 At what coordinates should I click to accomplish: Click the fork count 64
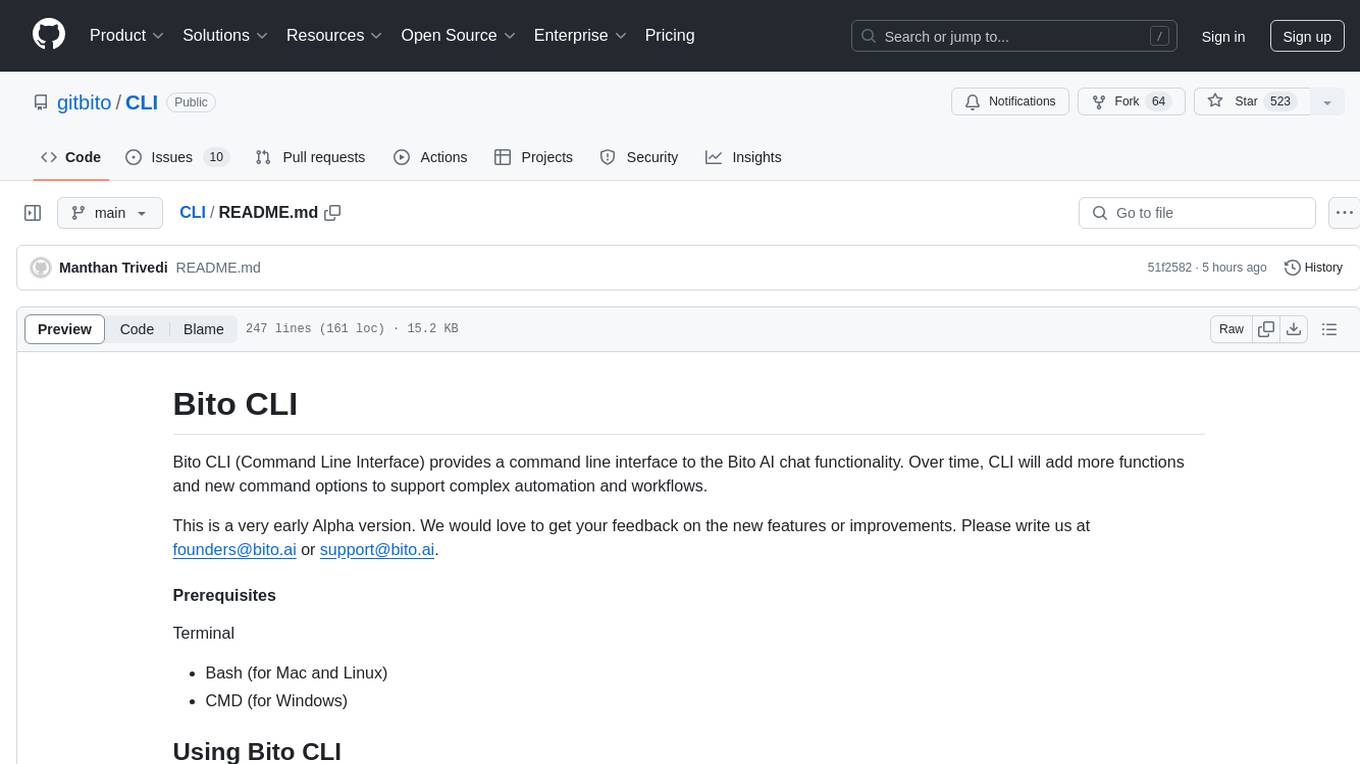click(x=1159, y=102)
